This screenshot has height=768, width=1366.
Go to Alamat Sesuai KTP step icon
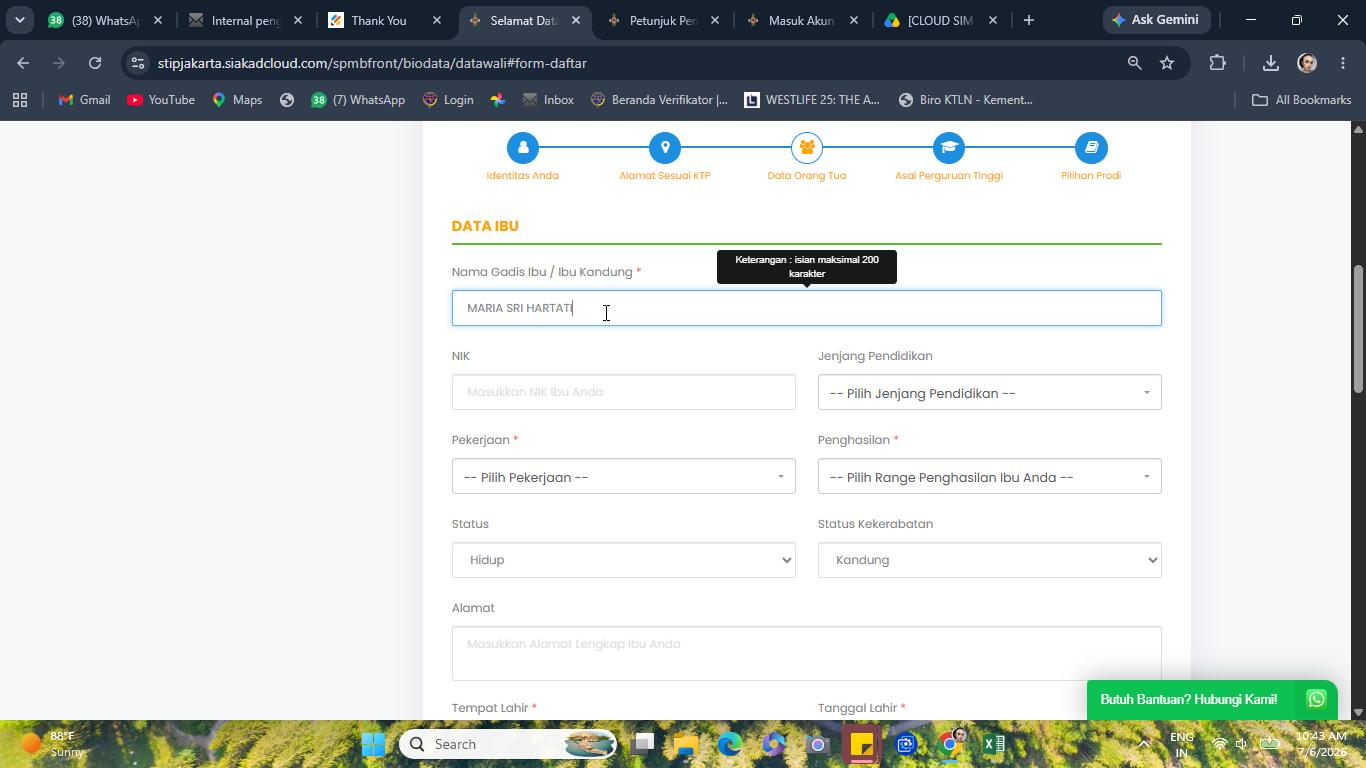[x=665, y=148]
